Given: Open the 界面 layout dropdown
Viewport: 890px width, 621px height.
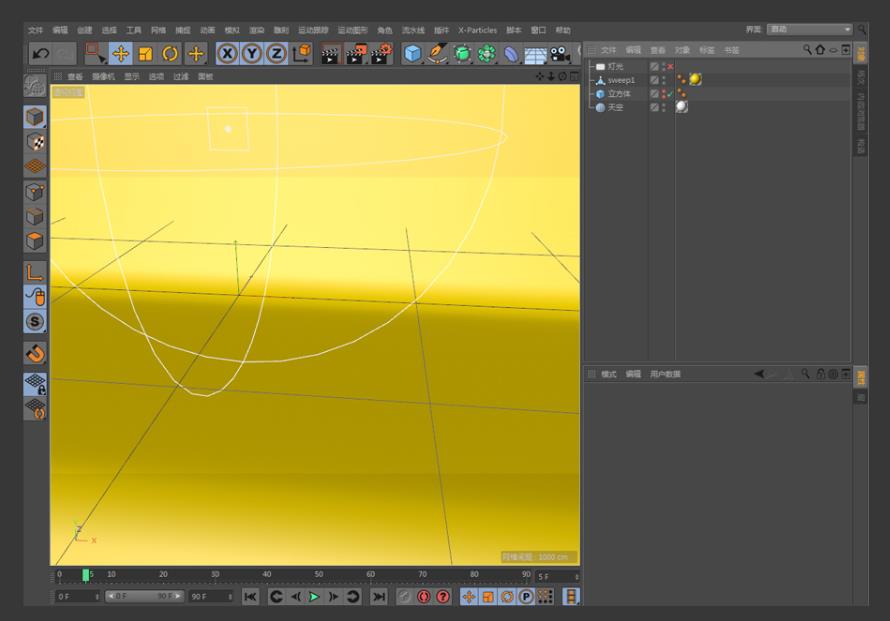Looking at the screenshot, I should click(810, 30).
